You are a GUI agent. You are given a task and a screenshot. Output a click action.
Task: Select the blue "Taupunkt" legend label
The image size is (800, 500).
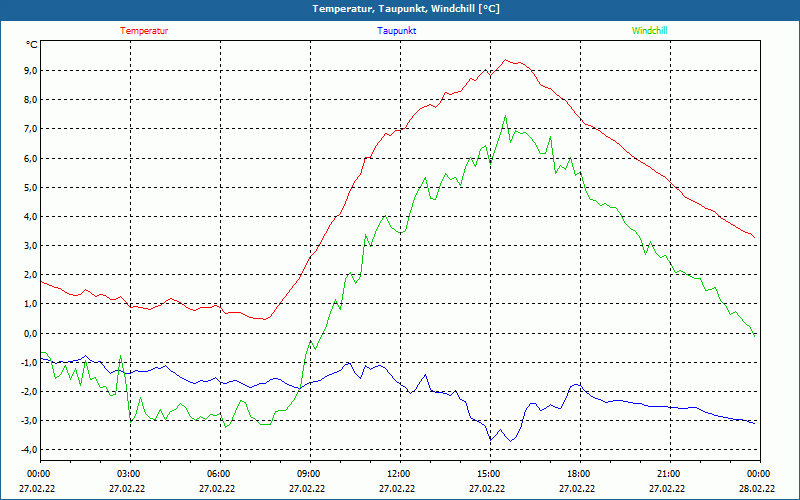click(x=396, y=31)
